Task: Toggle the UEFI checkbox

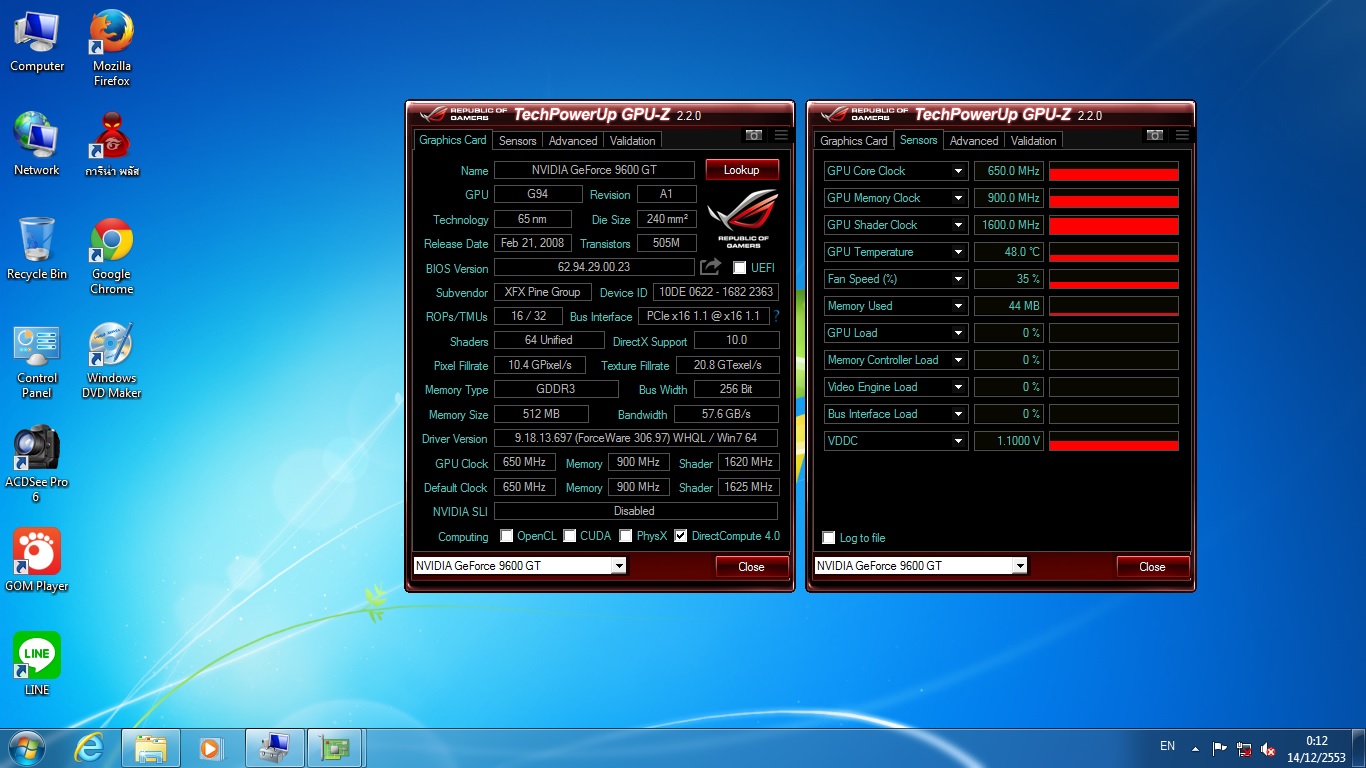Action: (740, 268)
